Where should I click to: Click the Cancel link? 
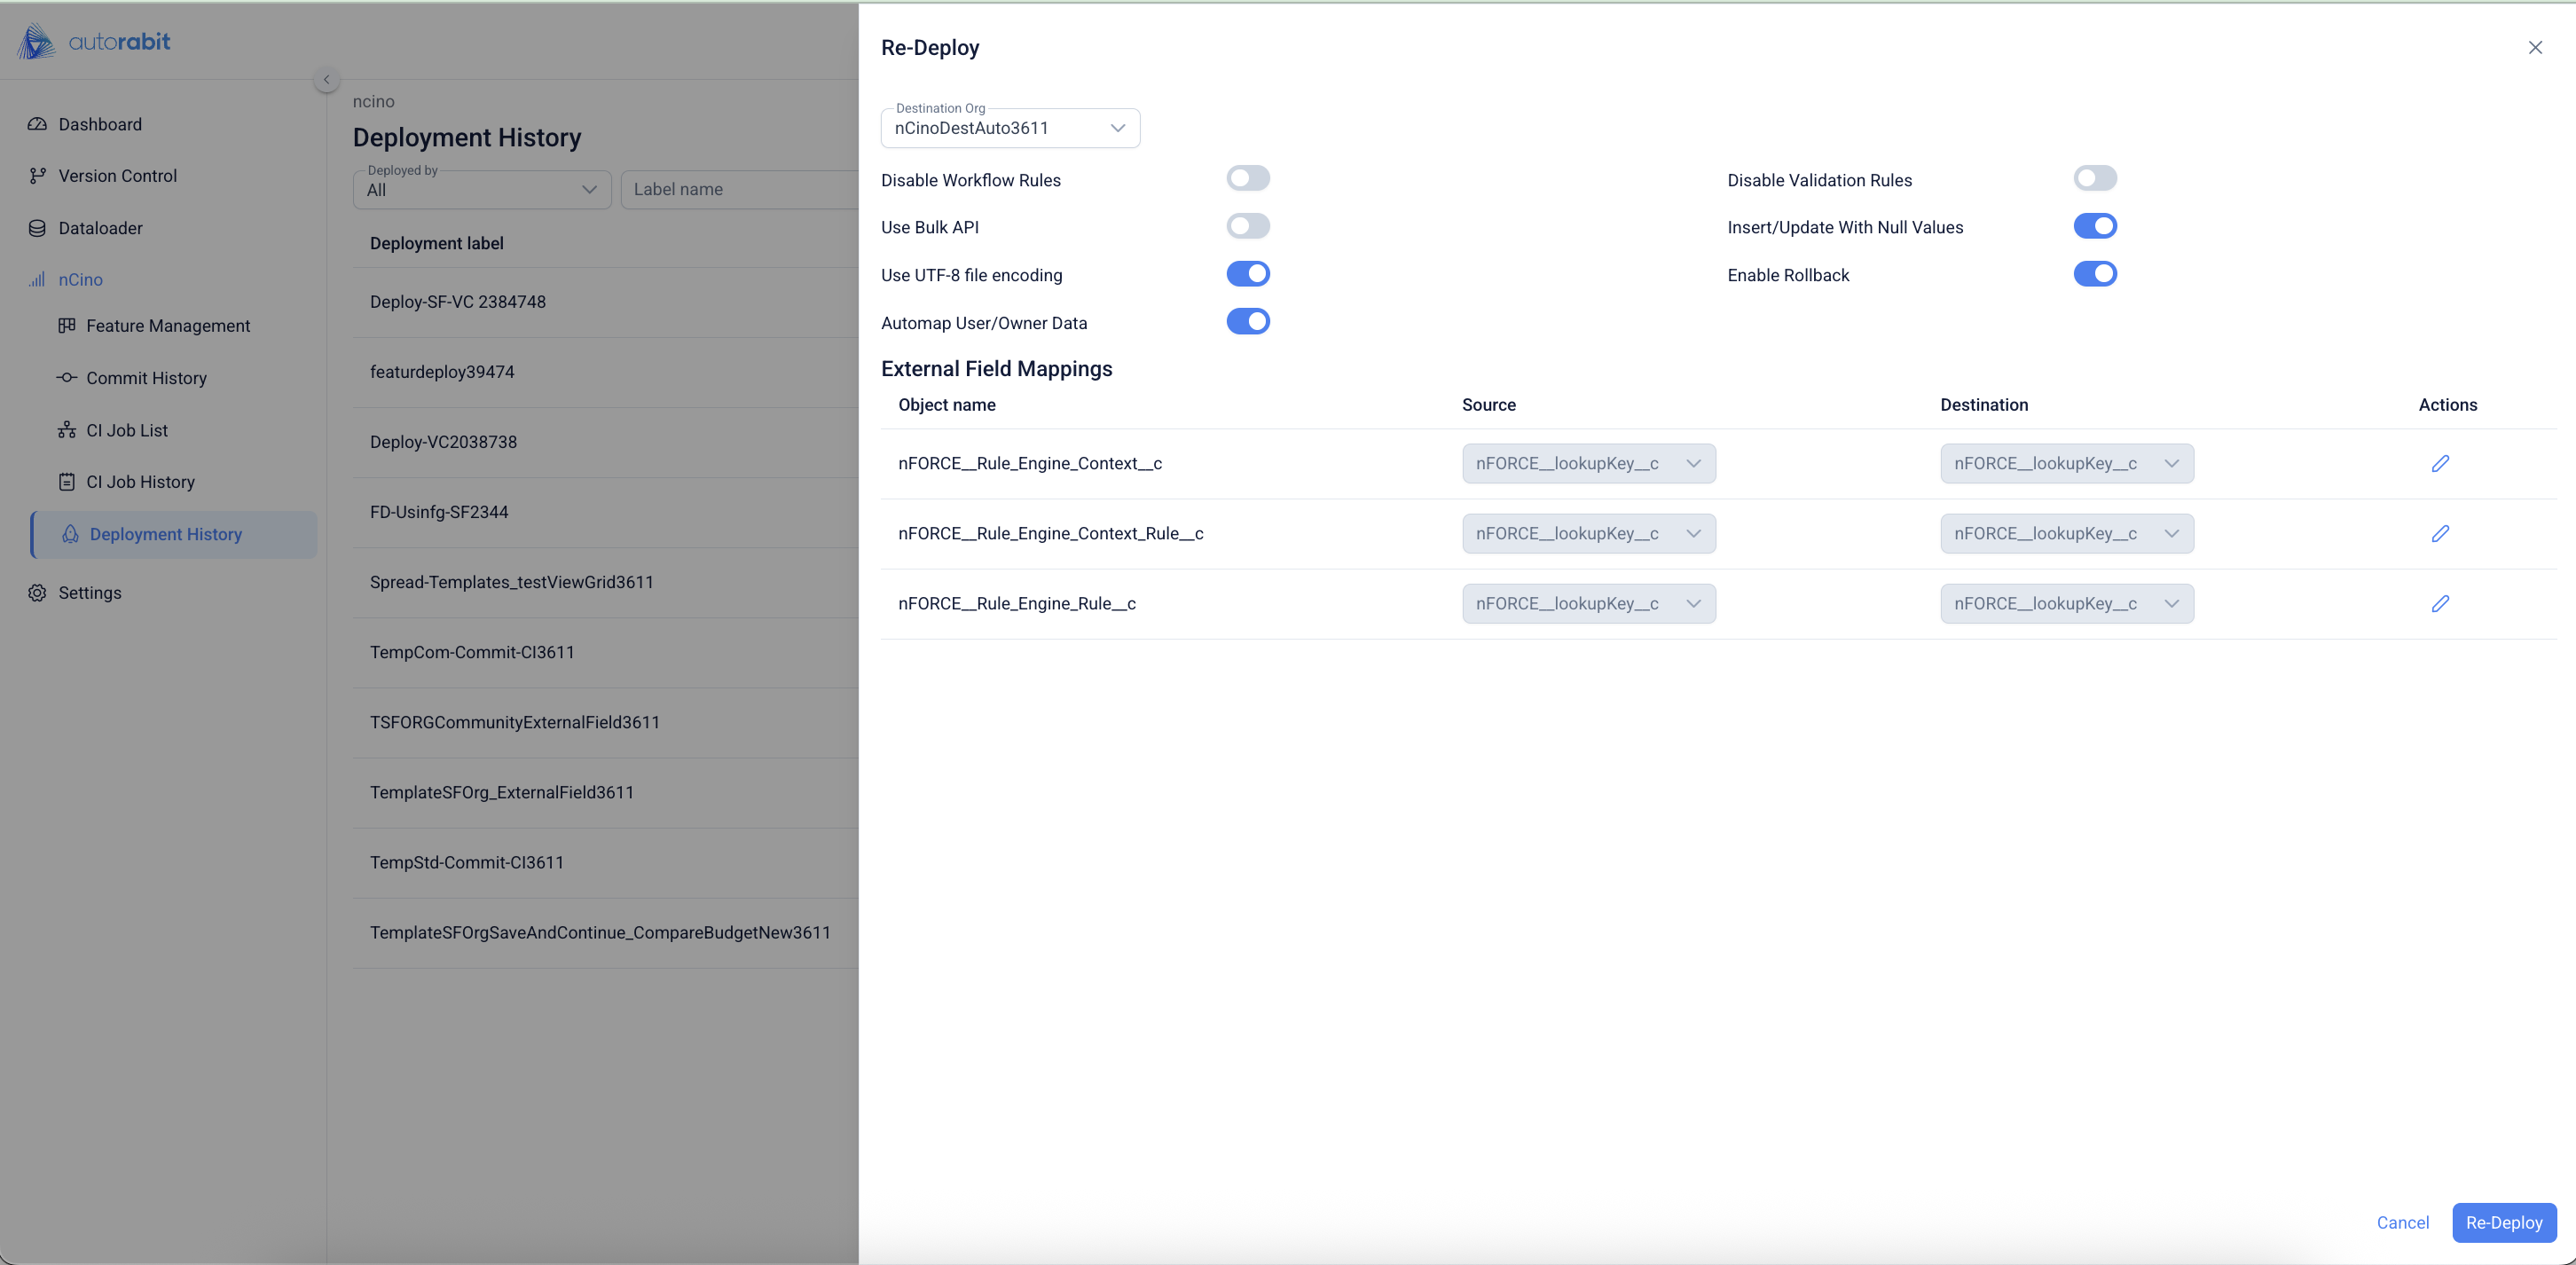(x=2402, y=1222)
